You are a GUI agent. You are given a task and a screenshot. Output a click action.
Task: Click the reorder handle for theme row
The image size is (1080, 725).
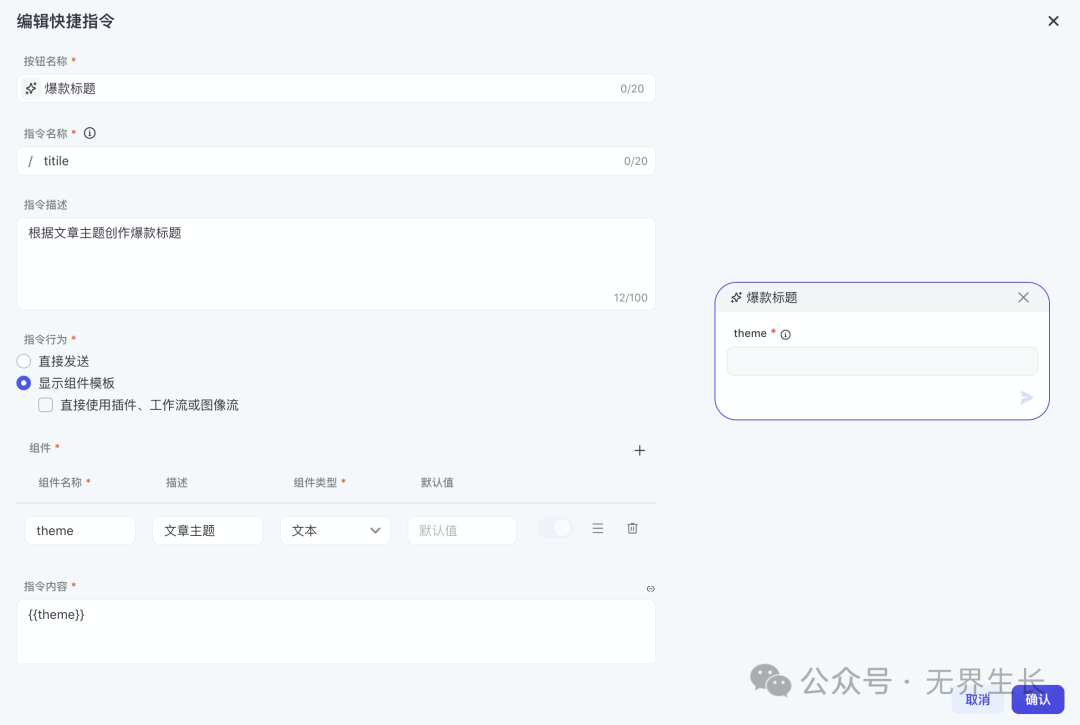click(x=598, y=528)
